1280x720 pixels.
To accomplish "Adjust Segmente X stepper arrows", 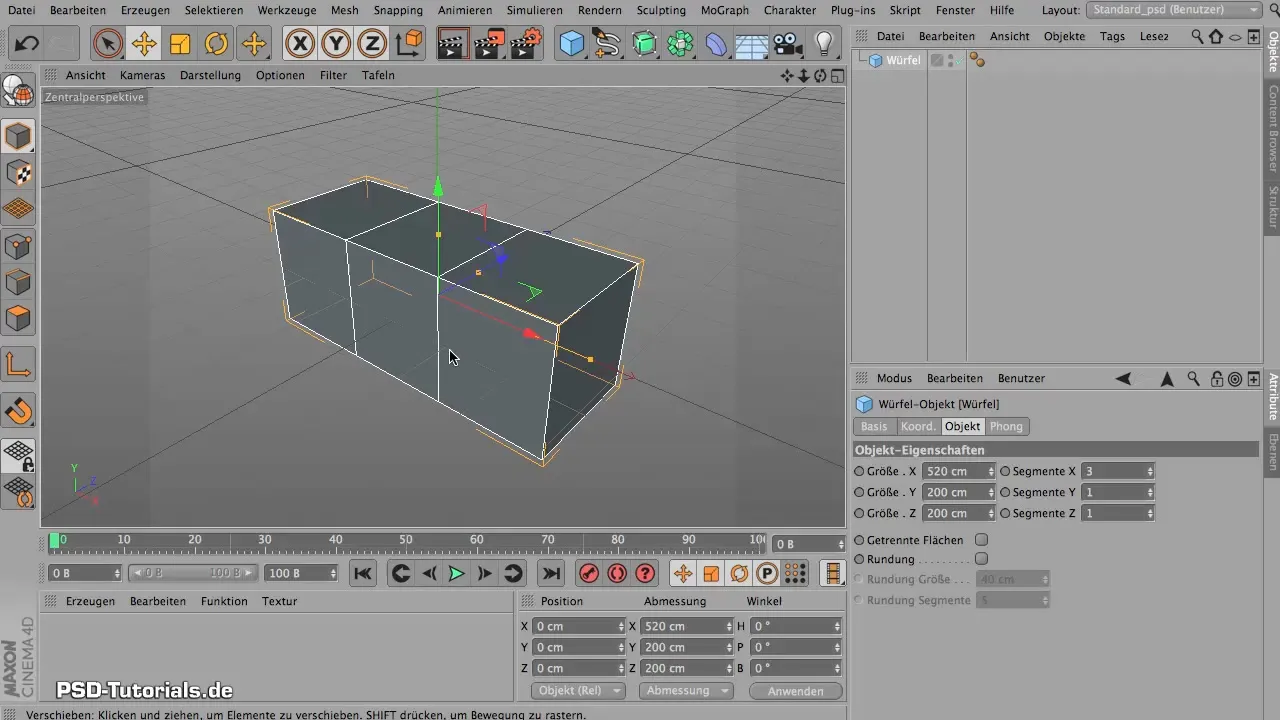I will [x=1150, y=471].
